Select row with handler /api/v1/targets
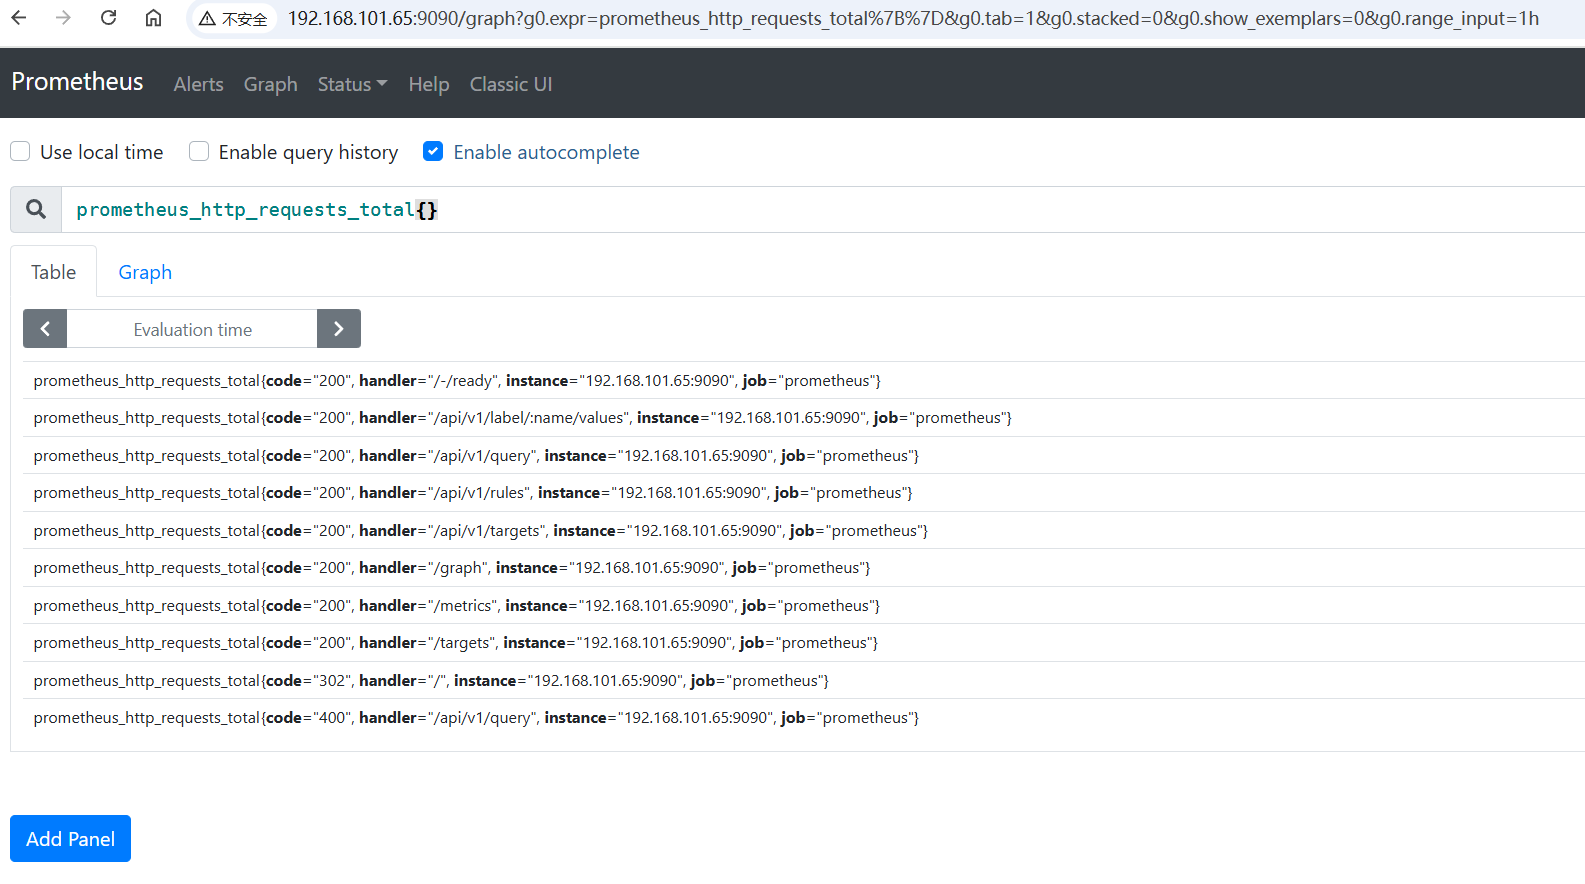Screen dimensions: 1585x884 [x=804, y=530]
